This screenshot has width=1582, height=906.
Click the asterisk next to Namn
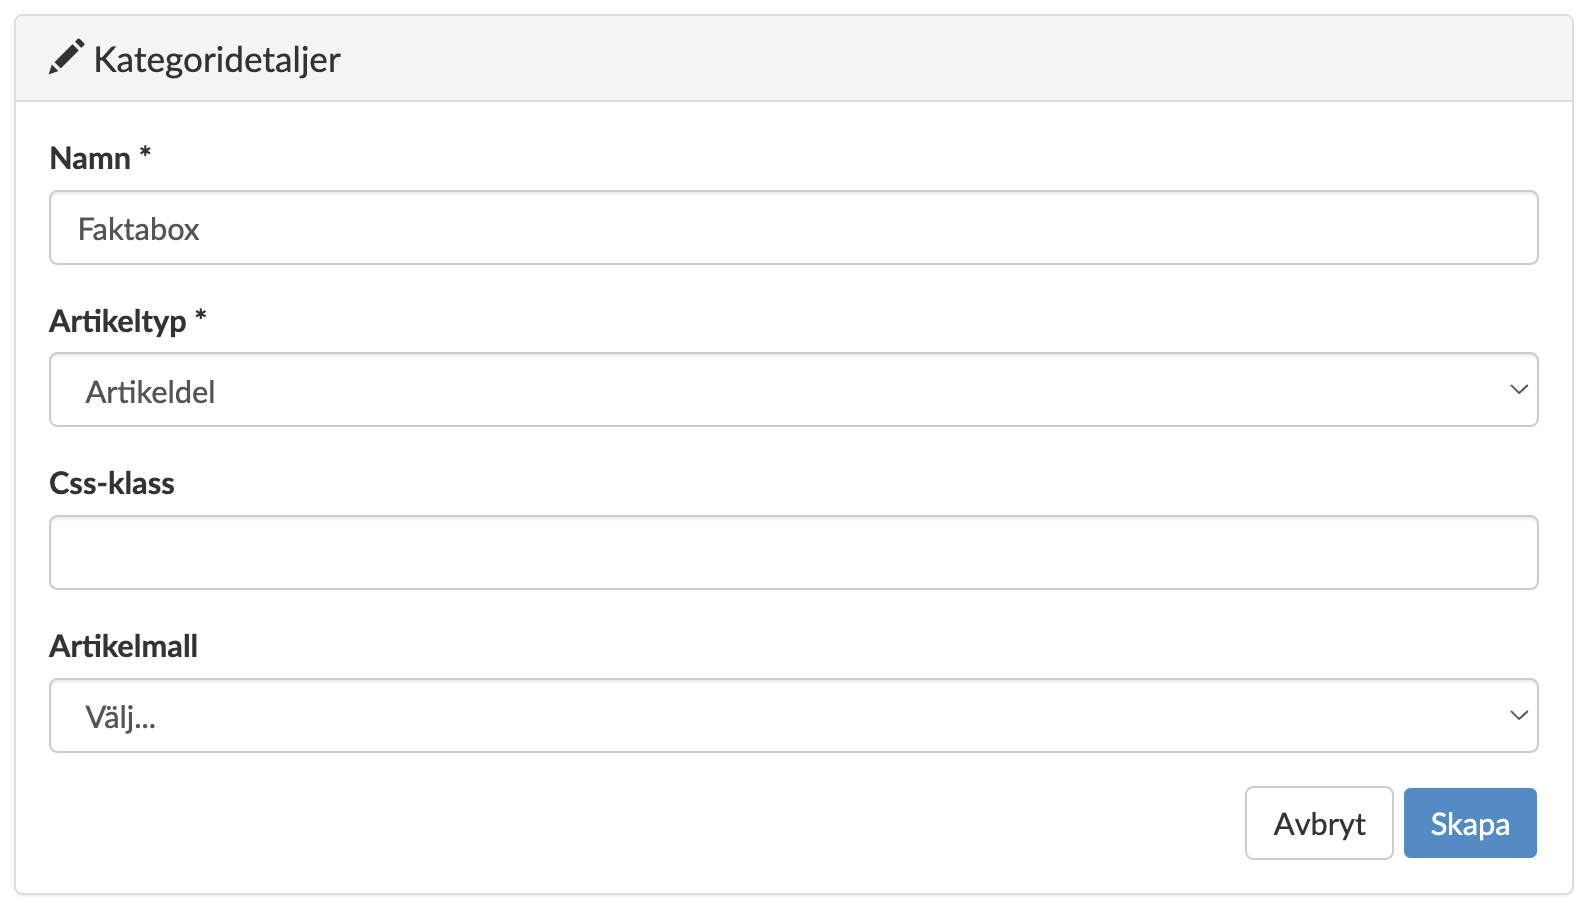tap(145, 153)
